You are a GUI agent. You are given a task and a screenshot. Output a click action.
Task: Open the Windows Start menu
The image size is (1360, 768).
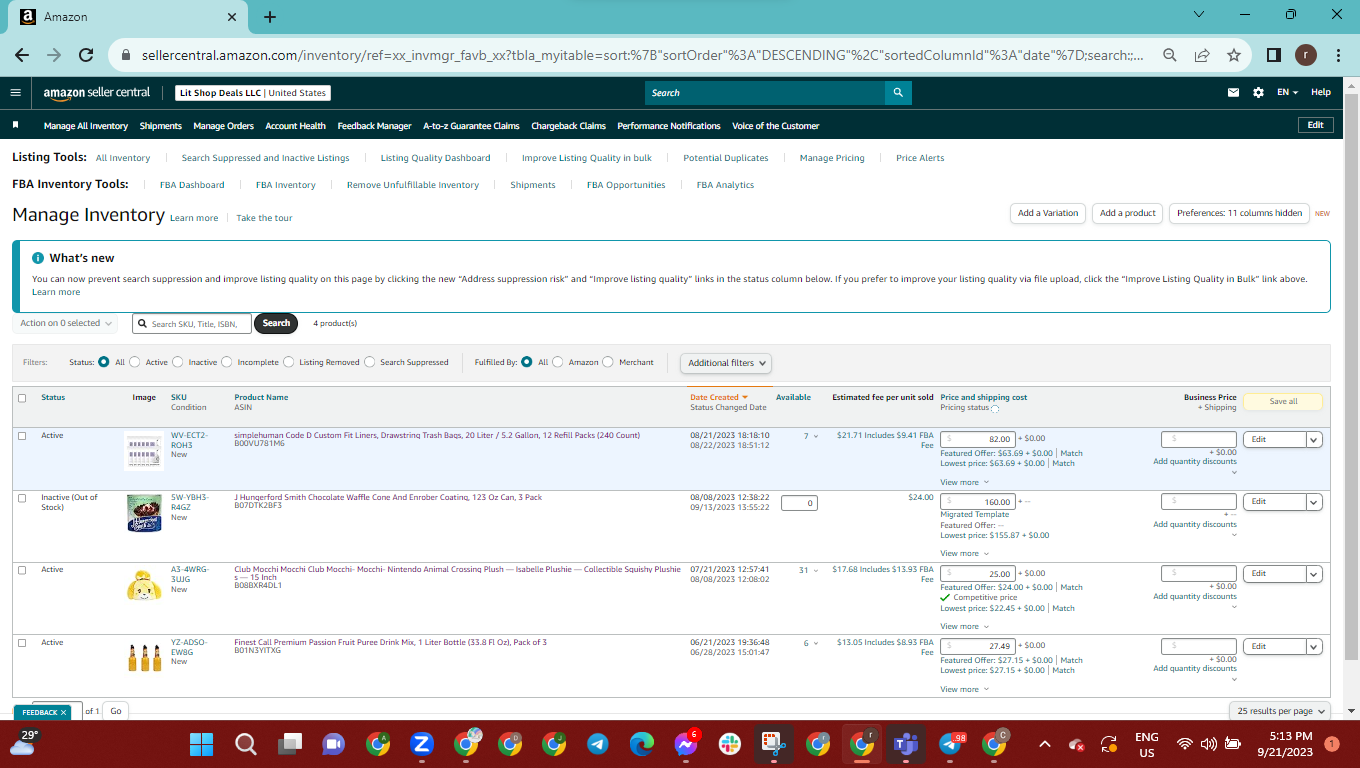201,744
